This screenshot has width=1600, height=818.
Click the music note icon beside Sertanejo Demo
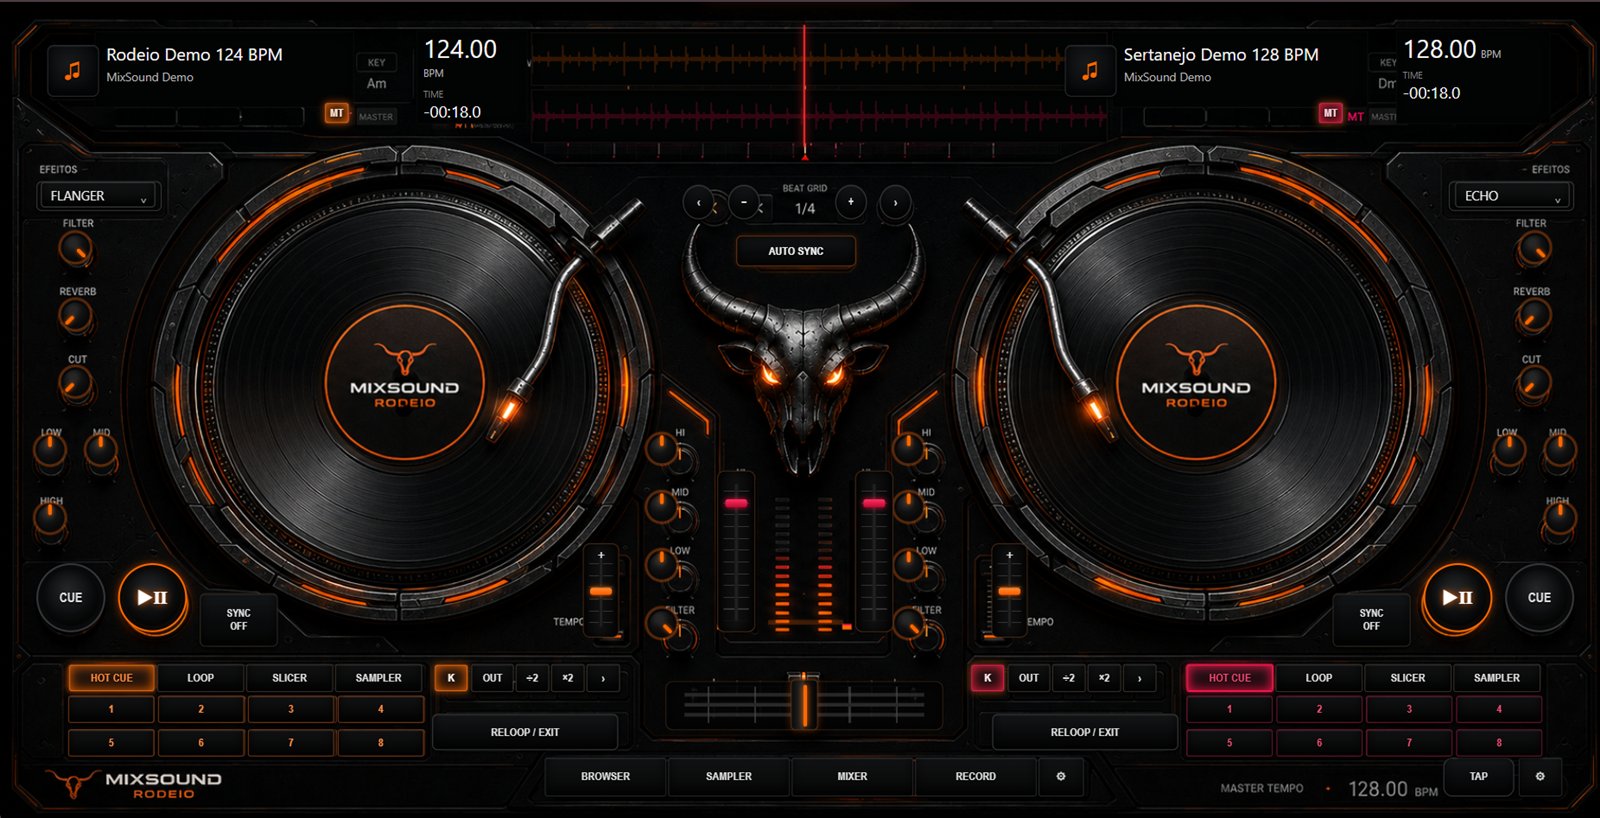[1090, 71]
